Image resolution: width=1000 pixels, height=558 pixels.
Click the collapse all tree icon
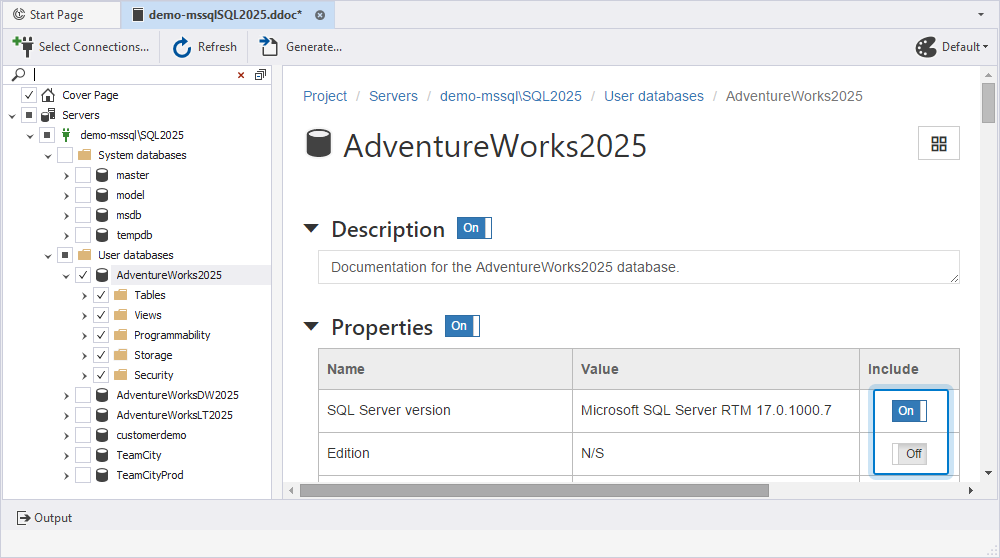pos(260,75)
